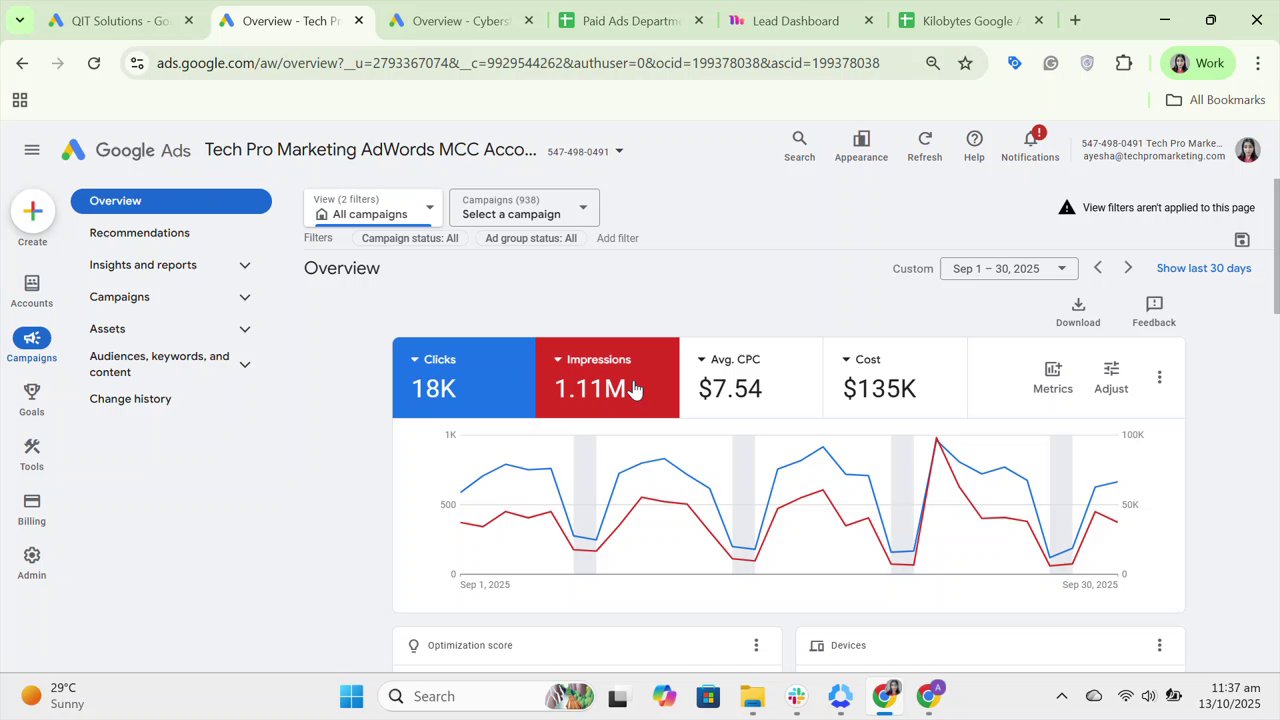Open the Feedback form
This screenshot has width=1280, height=720.
pyautogui.click(x=1154, y=311)
